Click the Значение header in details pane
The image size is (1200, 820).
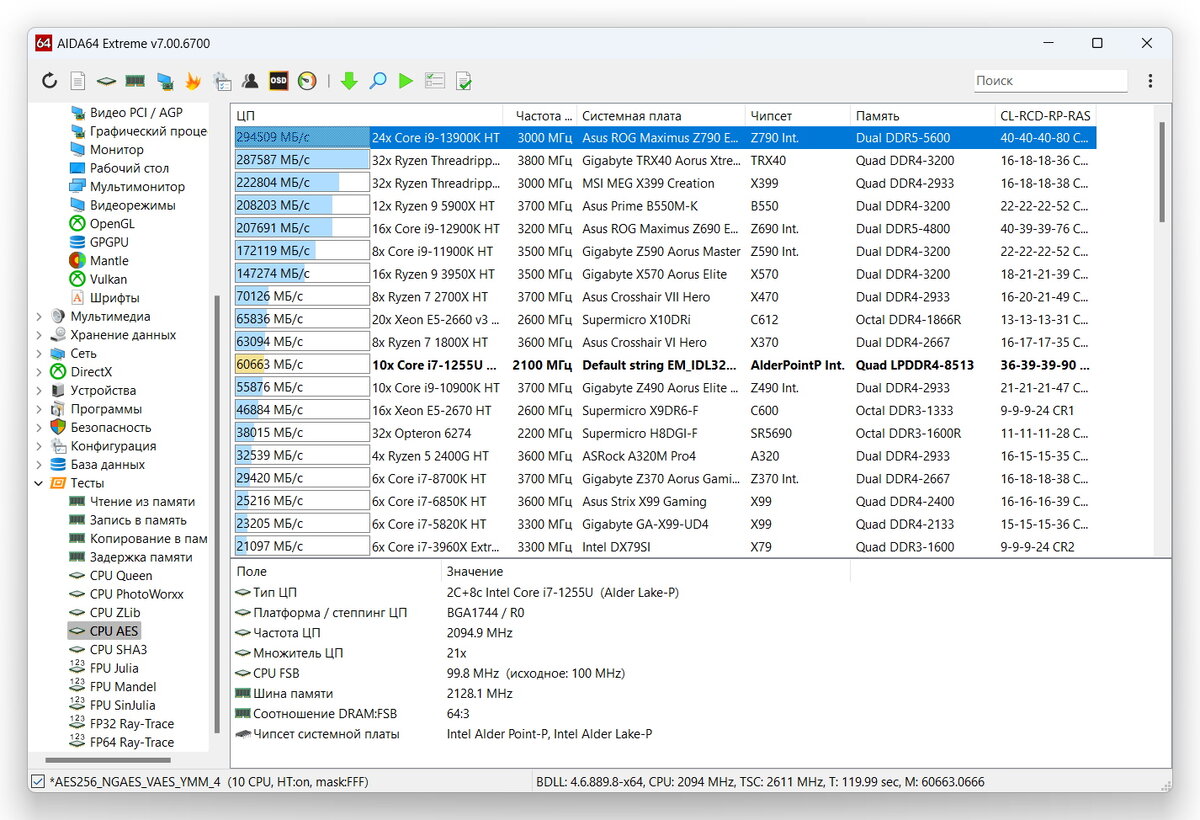[x=645, y=571]
